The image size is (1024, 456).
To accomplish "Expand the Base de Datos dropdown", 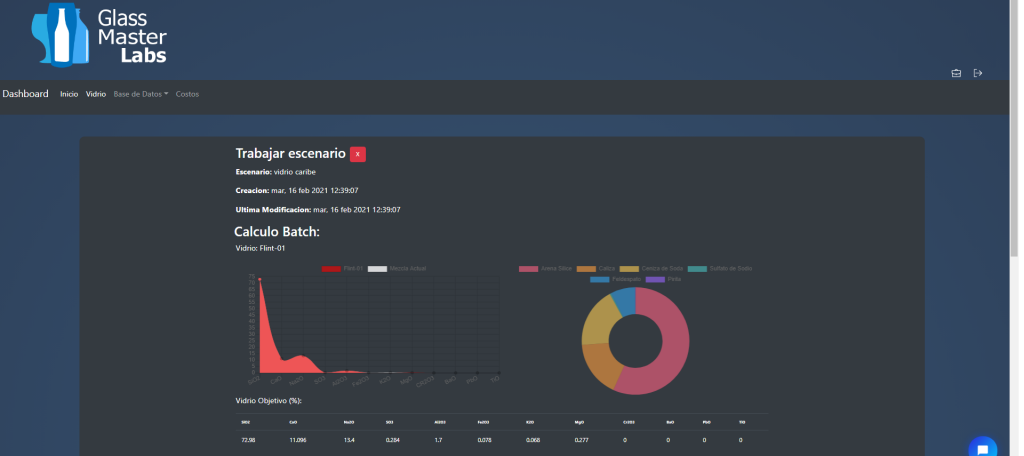I will tap(140, 94).
